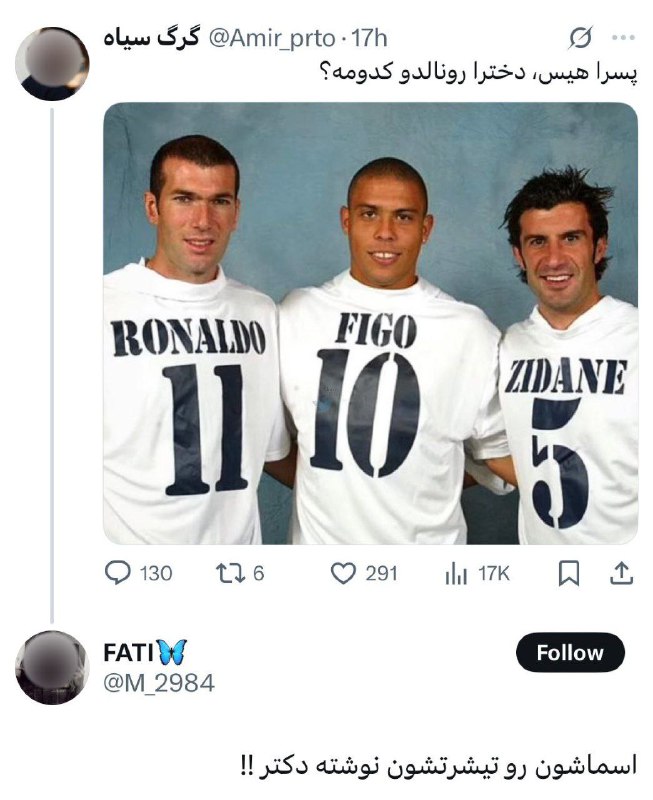Tap the reply count number 130

coord(156,573)
